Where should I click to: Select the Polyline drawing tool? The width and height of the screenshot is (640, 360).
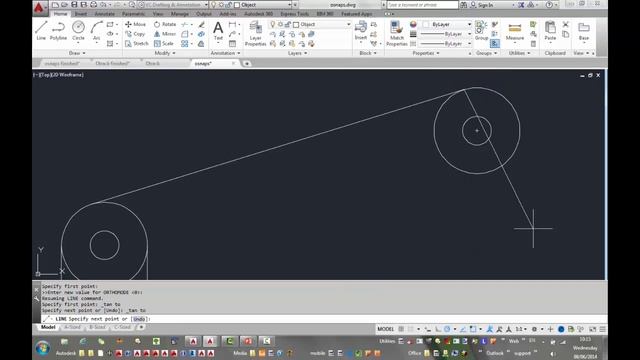58,31
